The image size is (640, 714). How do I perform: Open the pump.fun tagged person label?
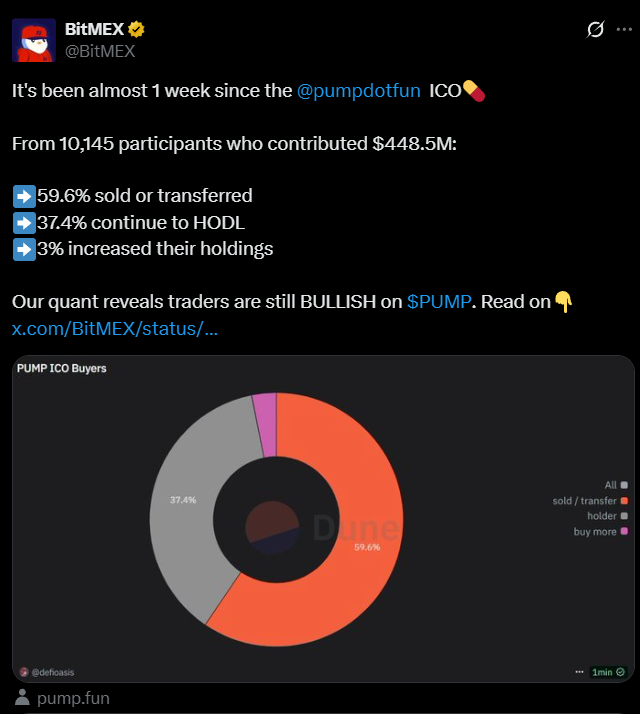tap(62, 698)
